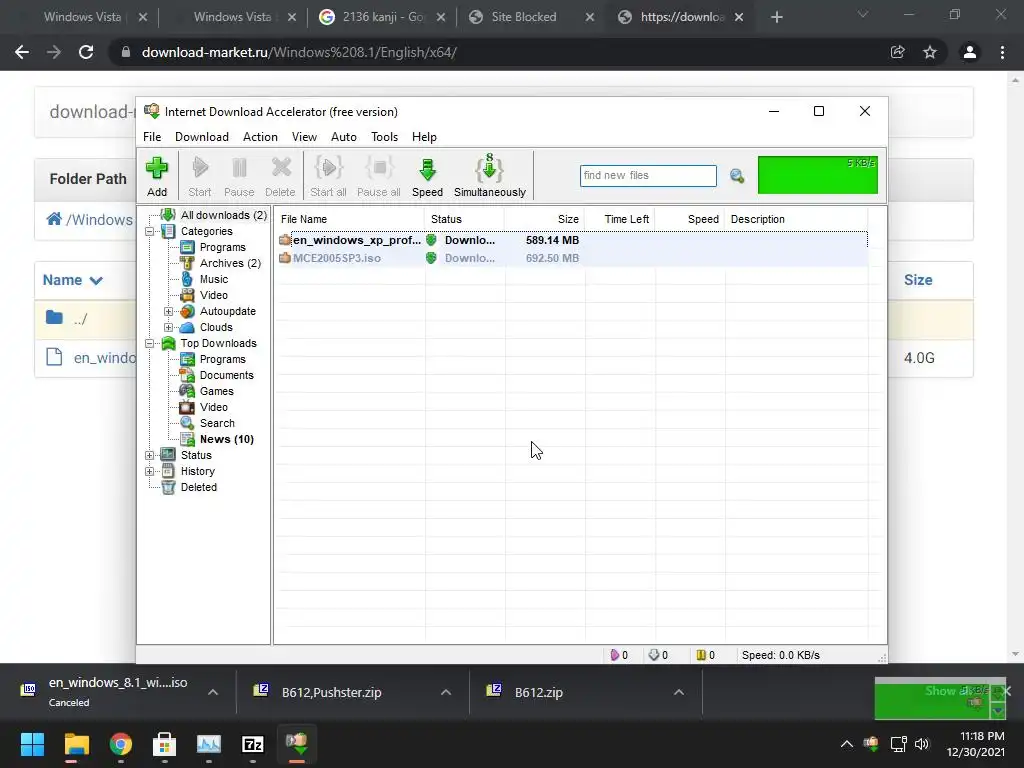Click the green speed graph panel

click(x=818, y=175)
